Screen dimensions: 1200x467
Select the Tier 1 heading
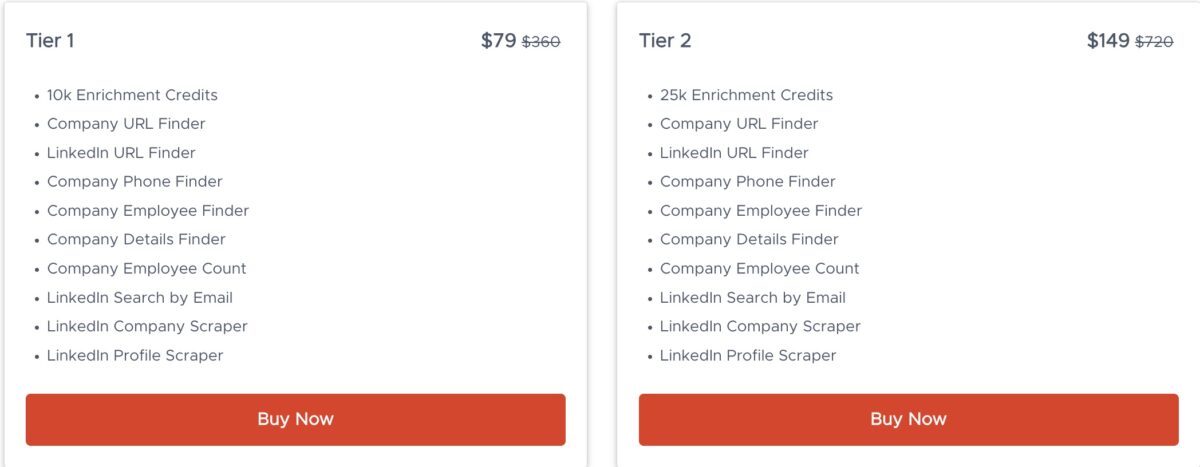pyautogui.click(x=50, y=41)
